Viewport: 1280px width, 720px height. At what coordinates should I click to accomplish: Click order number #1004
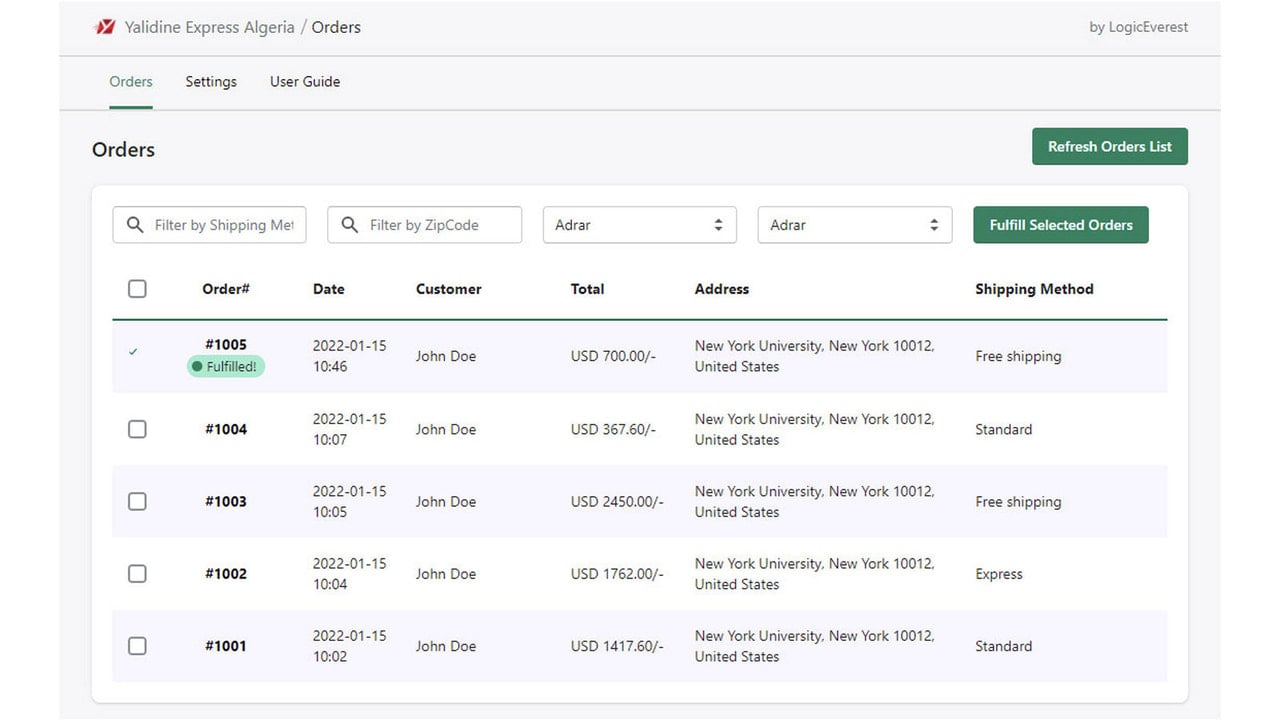pos(226,429)
